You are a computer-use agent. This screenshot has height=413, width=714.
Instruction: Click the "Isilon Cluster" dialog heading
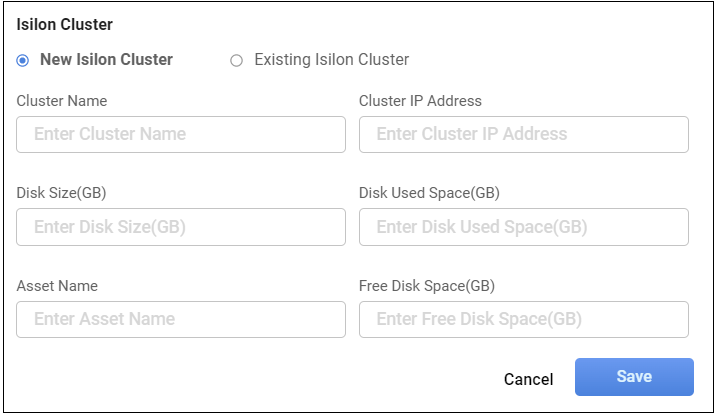click(65, 24)
